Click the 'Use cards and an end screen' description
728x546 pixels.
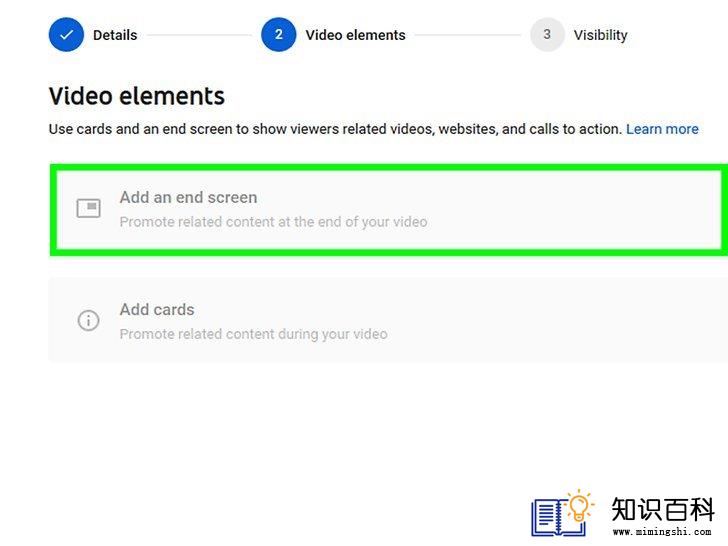pyautogui.click(x=335, y=129)
